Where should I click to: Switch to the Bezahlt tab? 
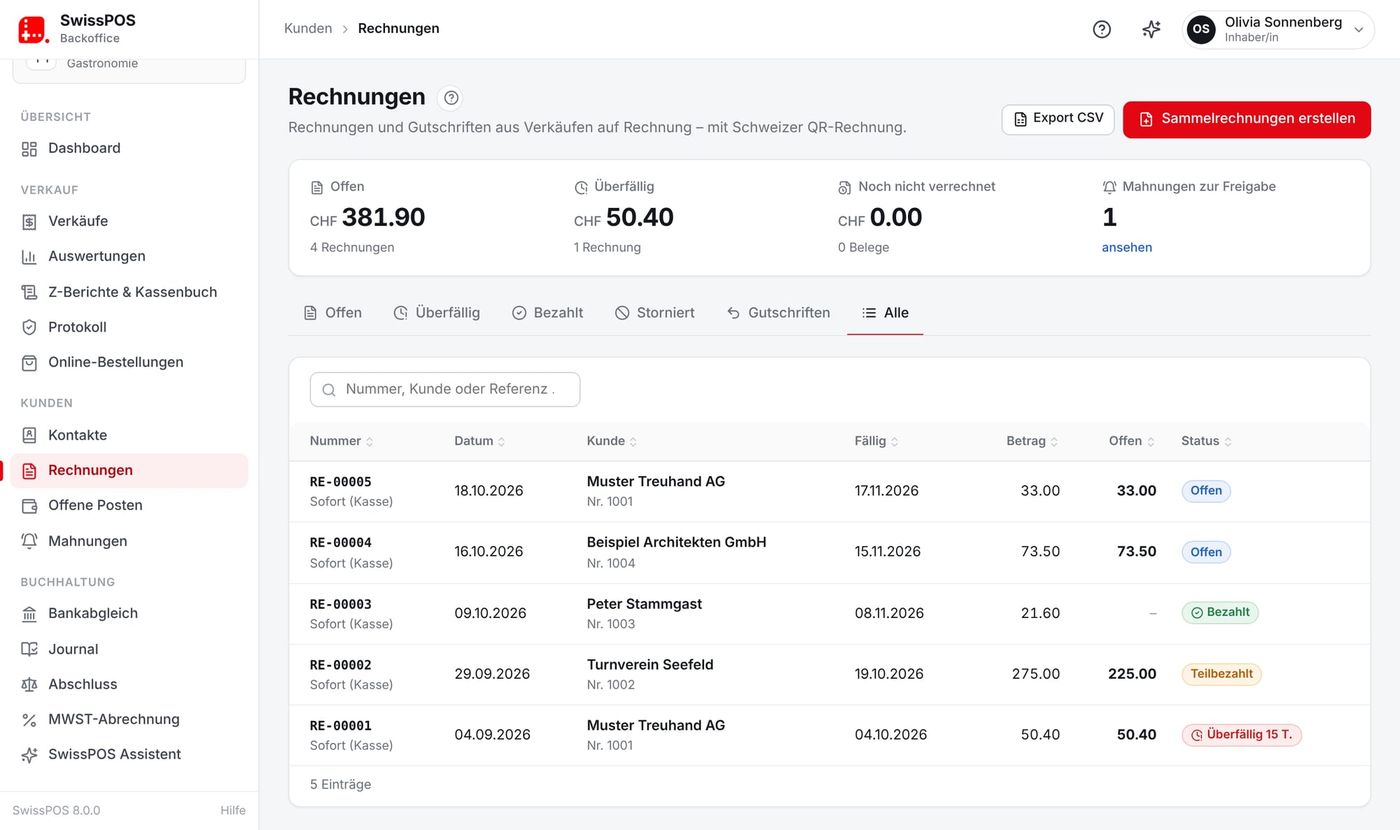[x=547, y=313]
